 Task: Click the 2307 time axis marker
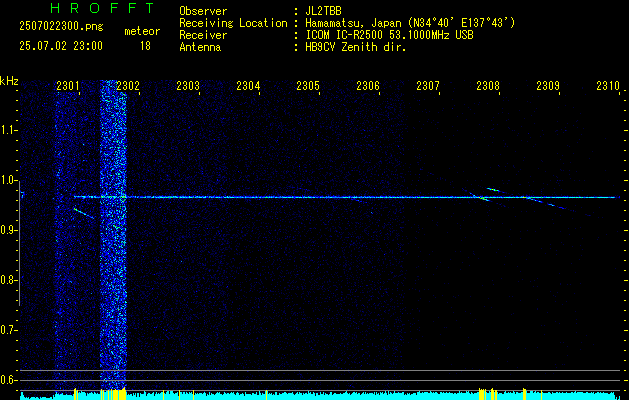[x=428, y=85]
